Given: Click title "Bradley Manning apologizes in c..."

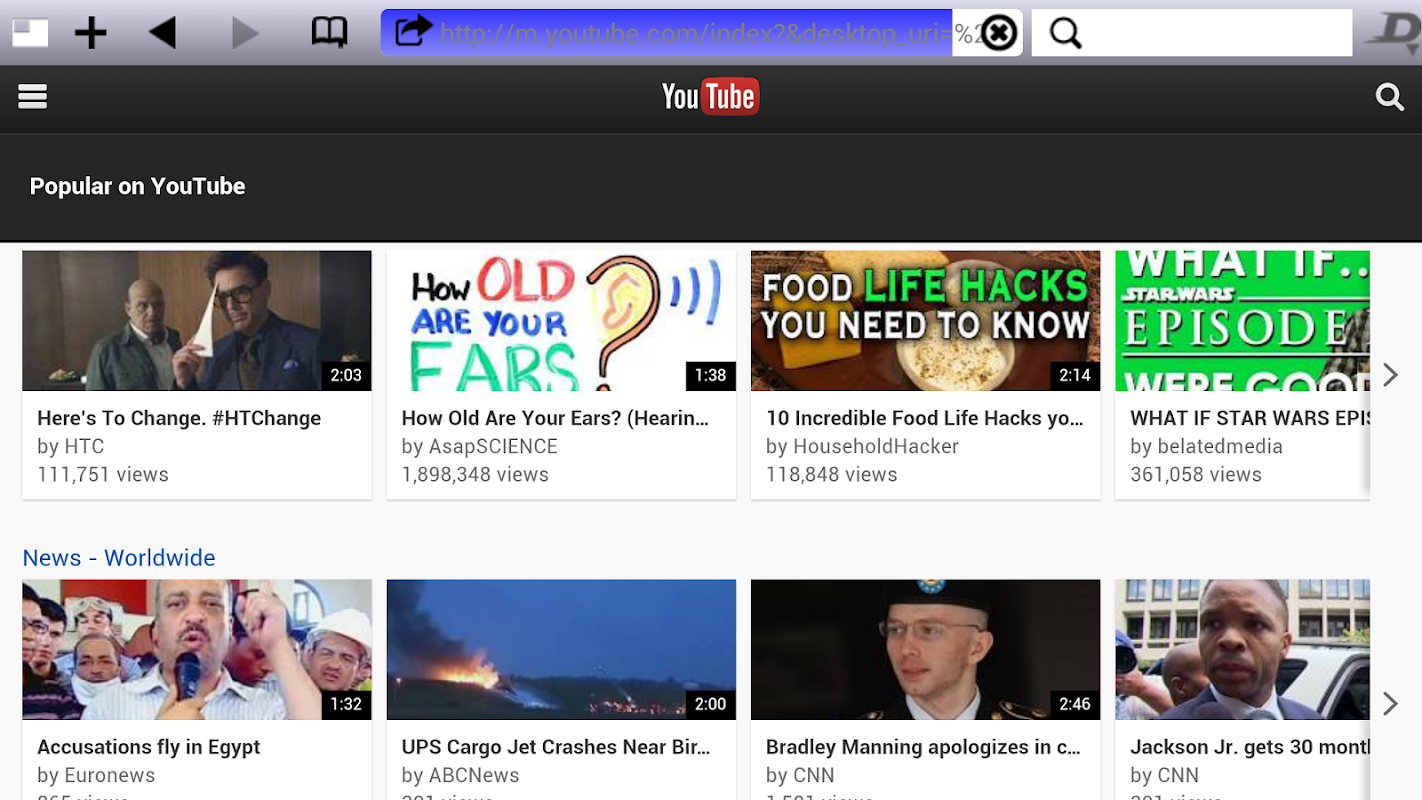Looking at the screenshot, I should pyautogui.click(x=923, y=747).
